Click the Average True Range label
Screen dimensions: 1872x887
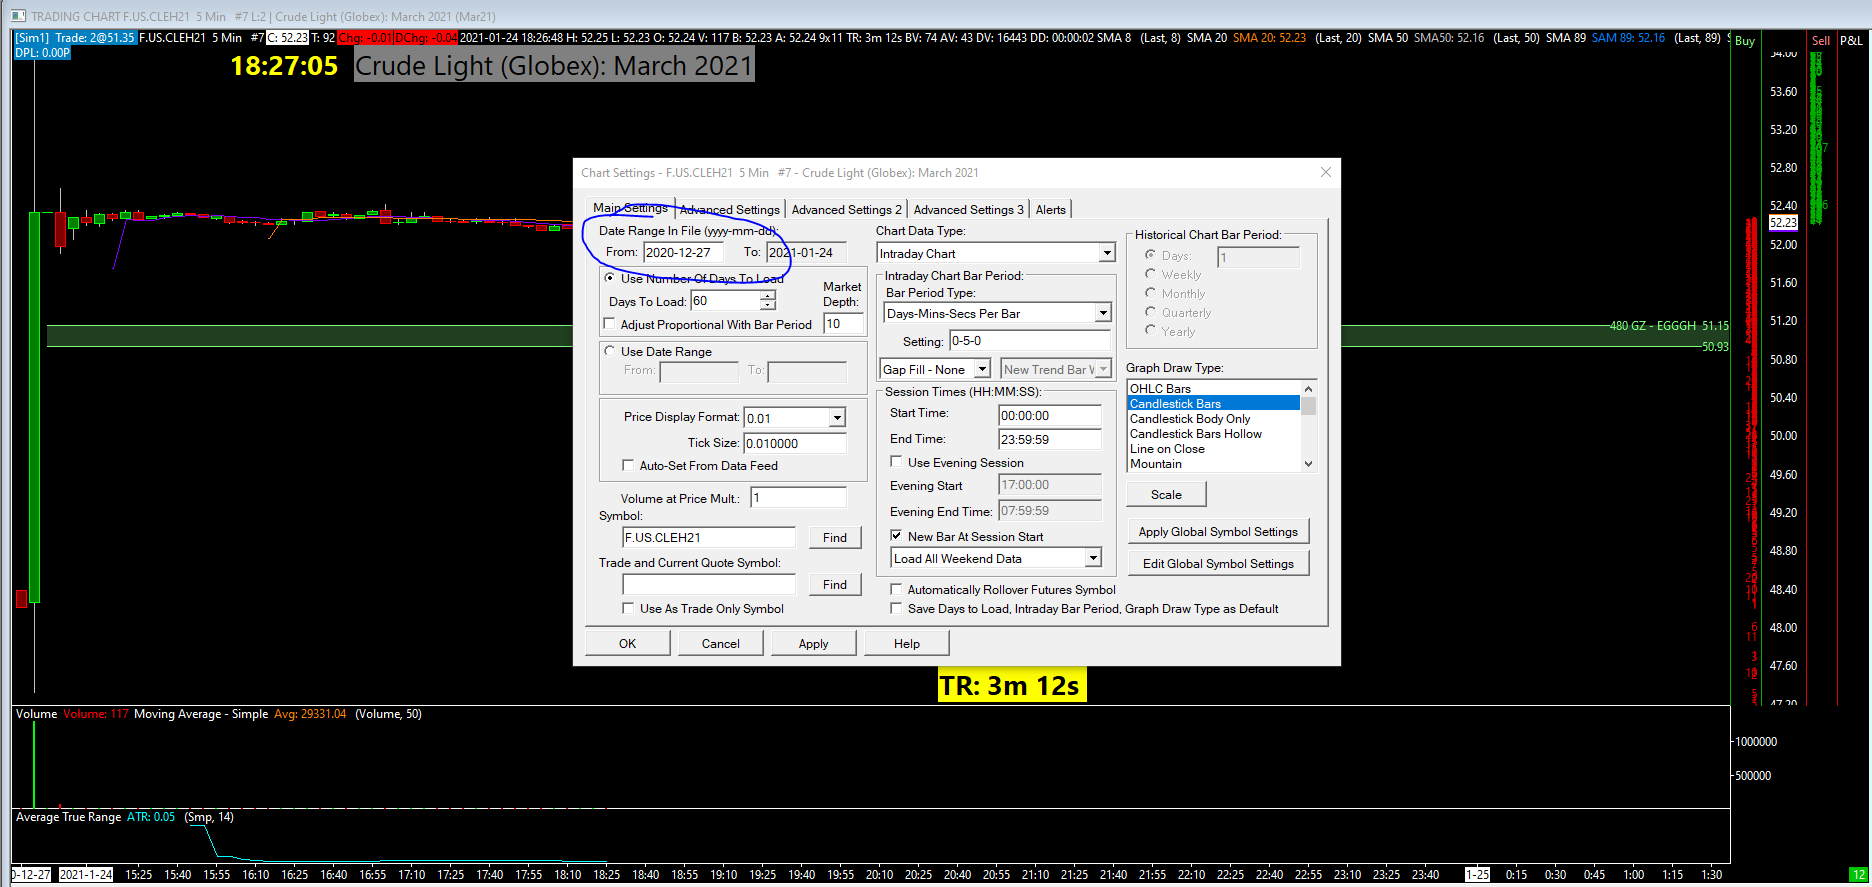(x=68, y=817)
